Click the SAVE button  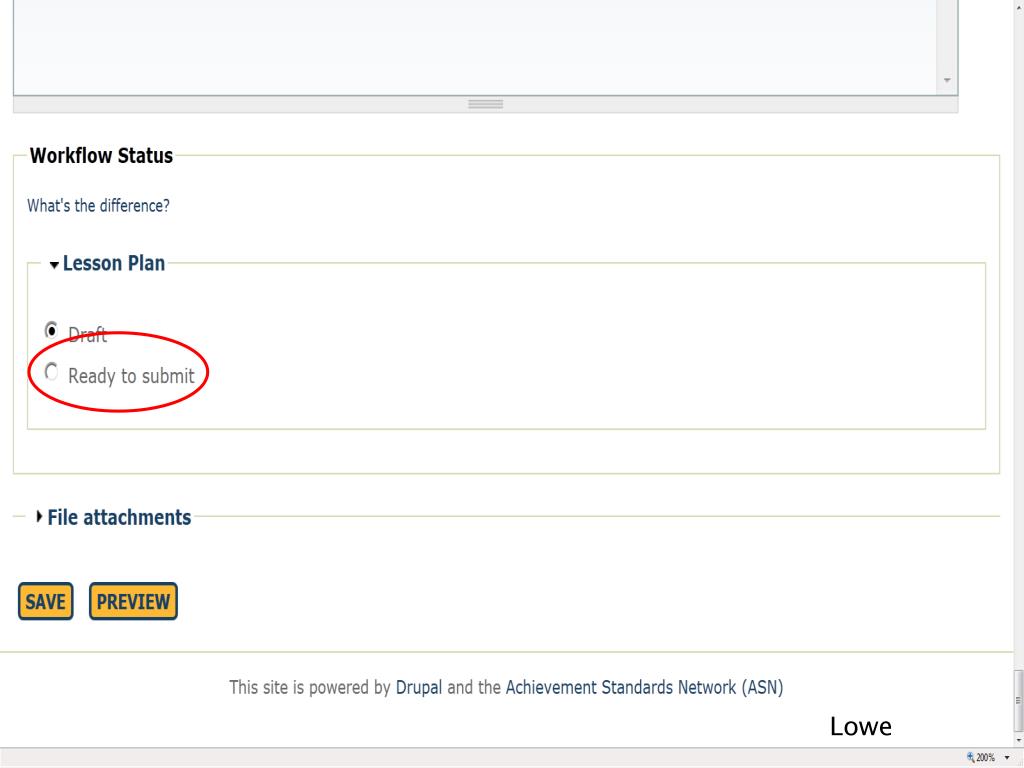(x=46, y=601)
